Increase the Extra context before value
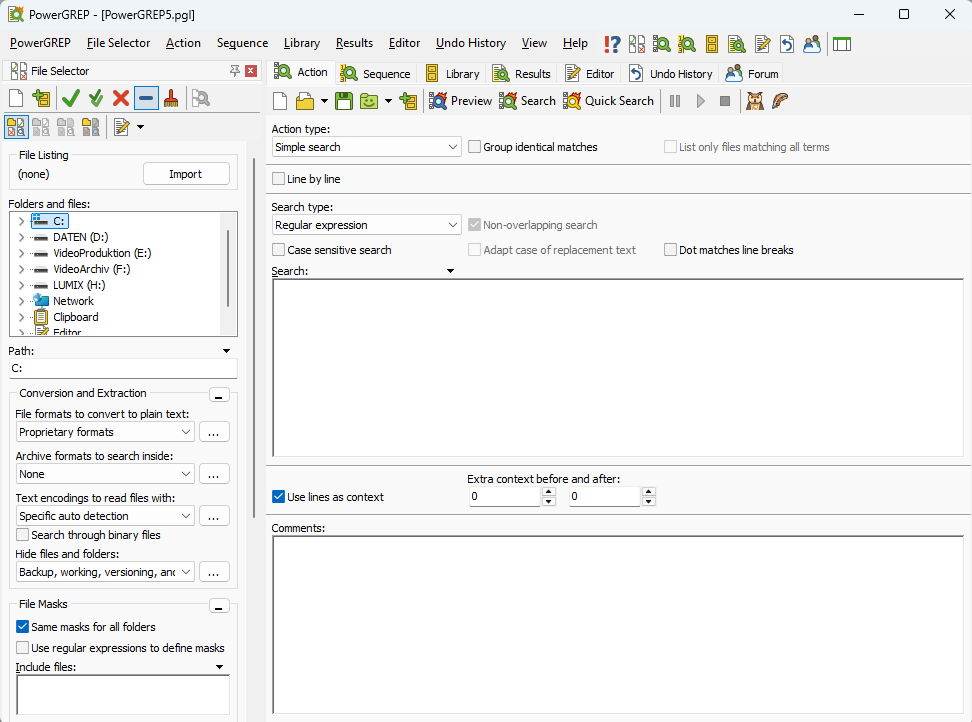 (x=548, y=491)
